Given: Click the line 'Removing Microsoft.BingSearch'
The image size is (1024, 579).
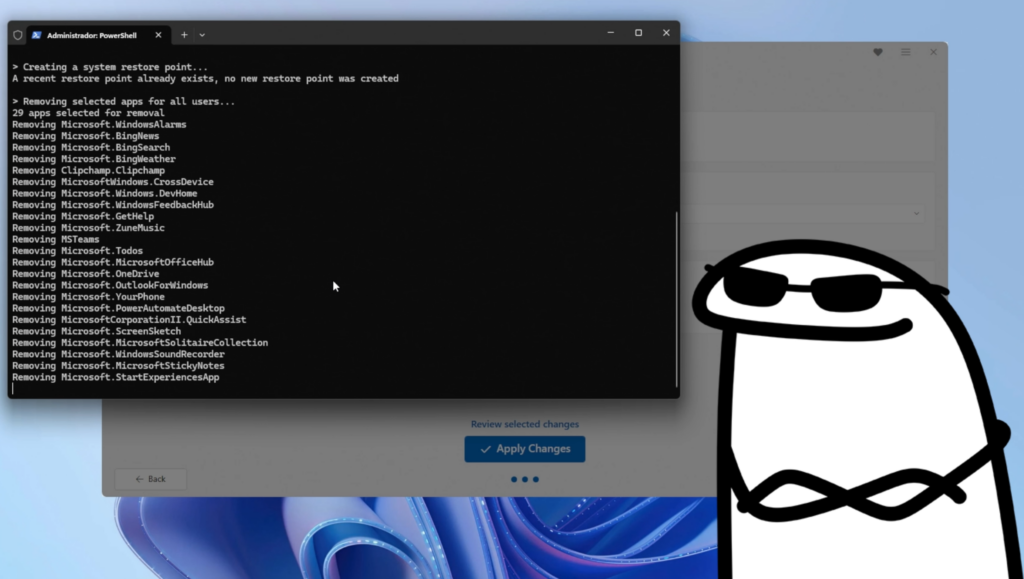Looking at the screenshot, I should coord(91,148).
